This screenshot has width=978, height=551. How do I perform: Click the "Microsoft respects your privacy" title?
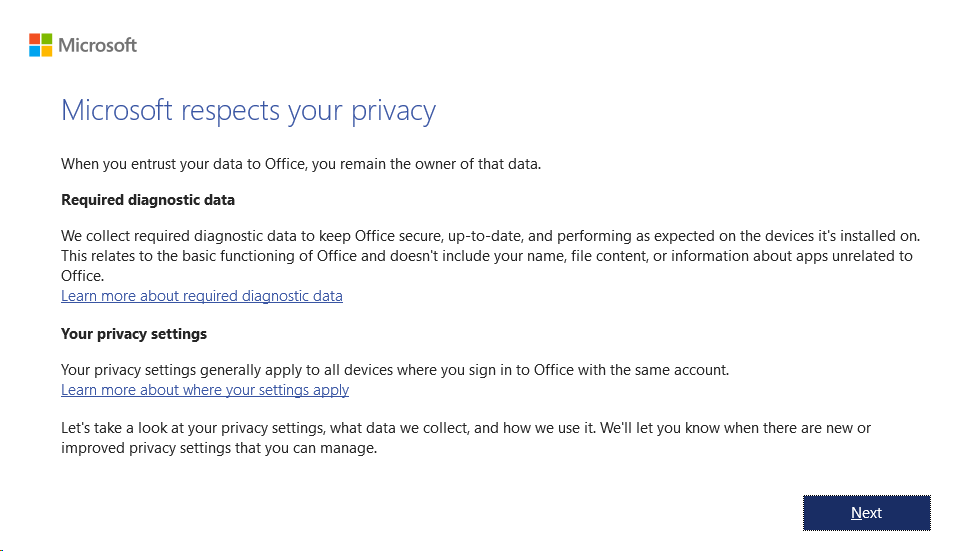pos(248,111)
